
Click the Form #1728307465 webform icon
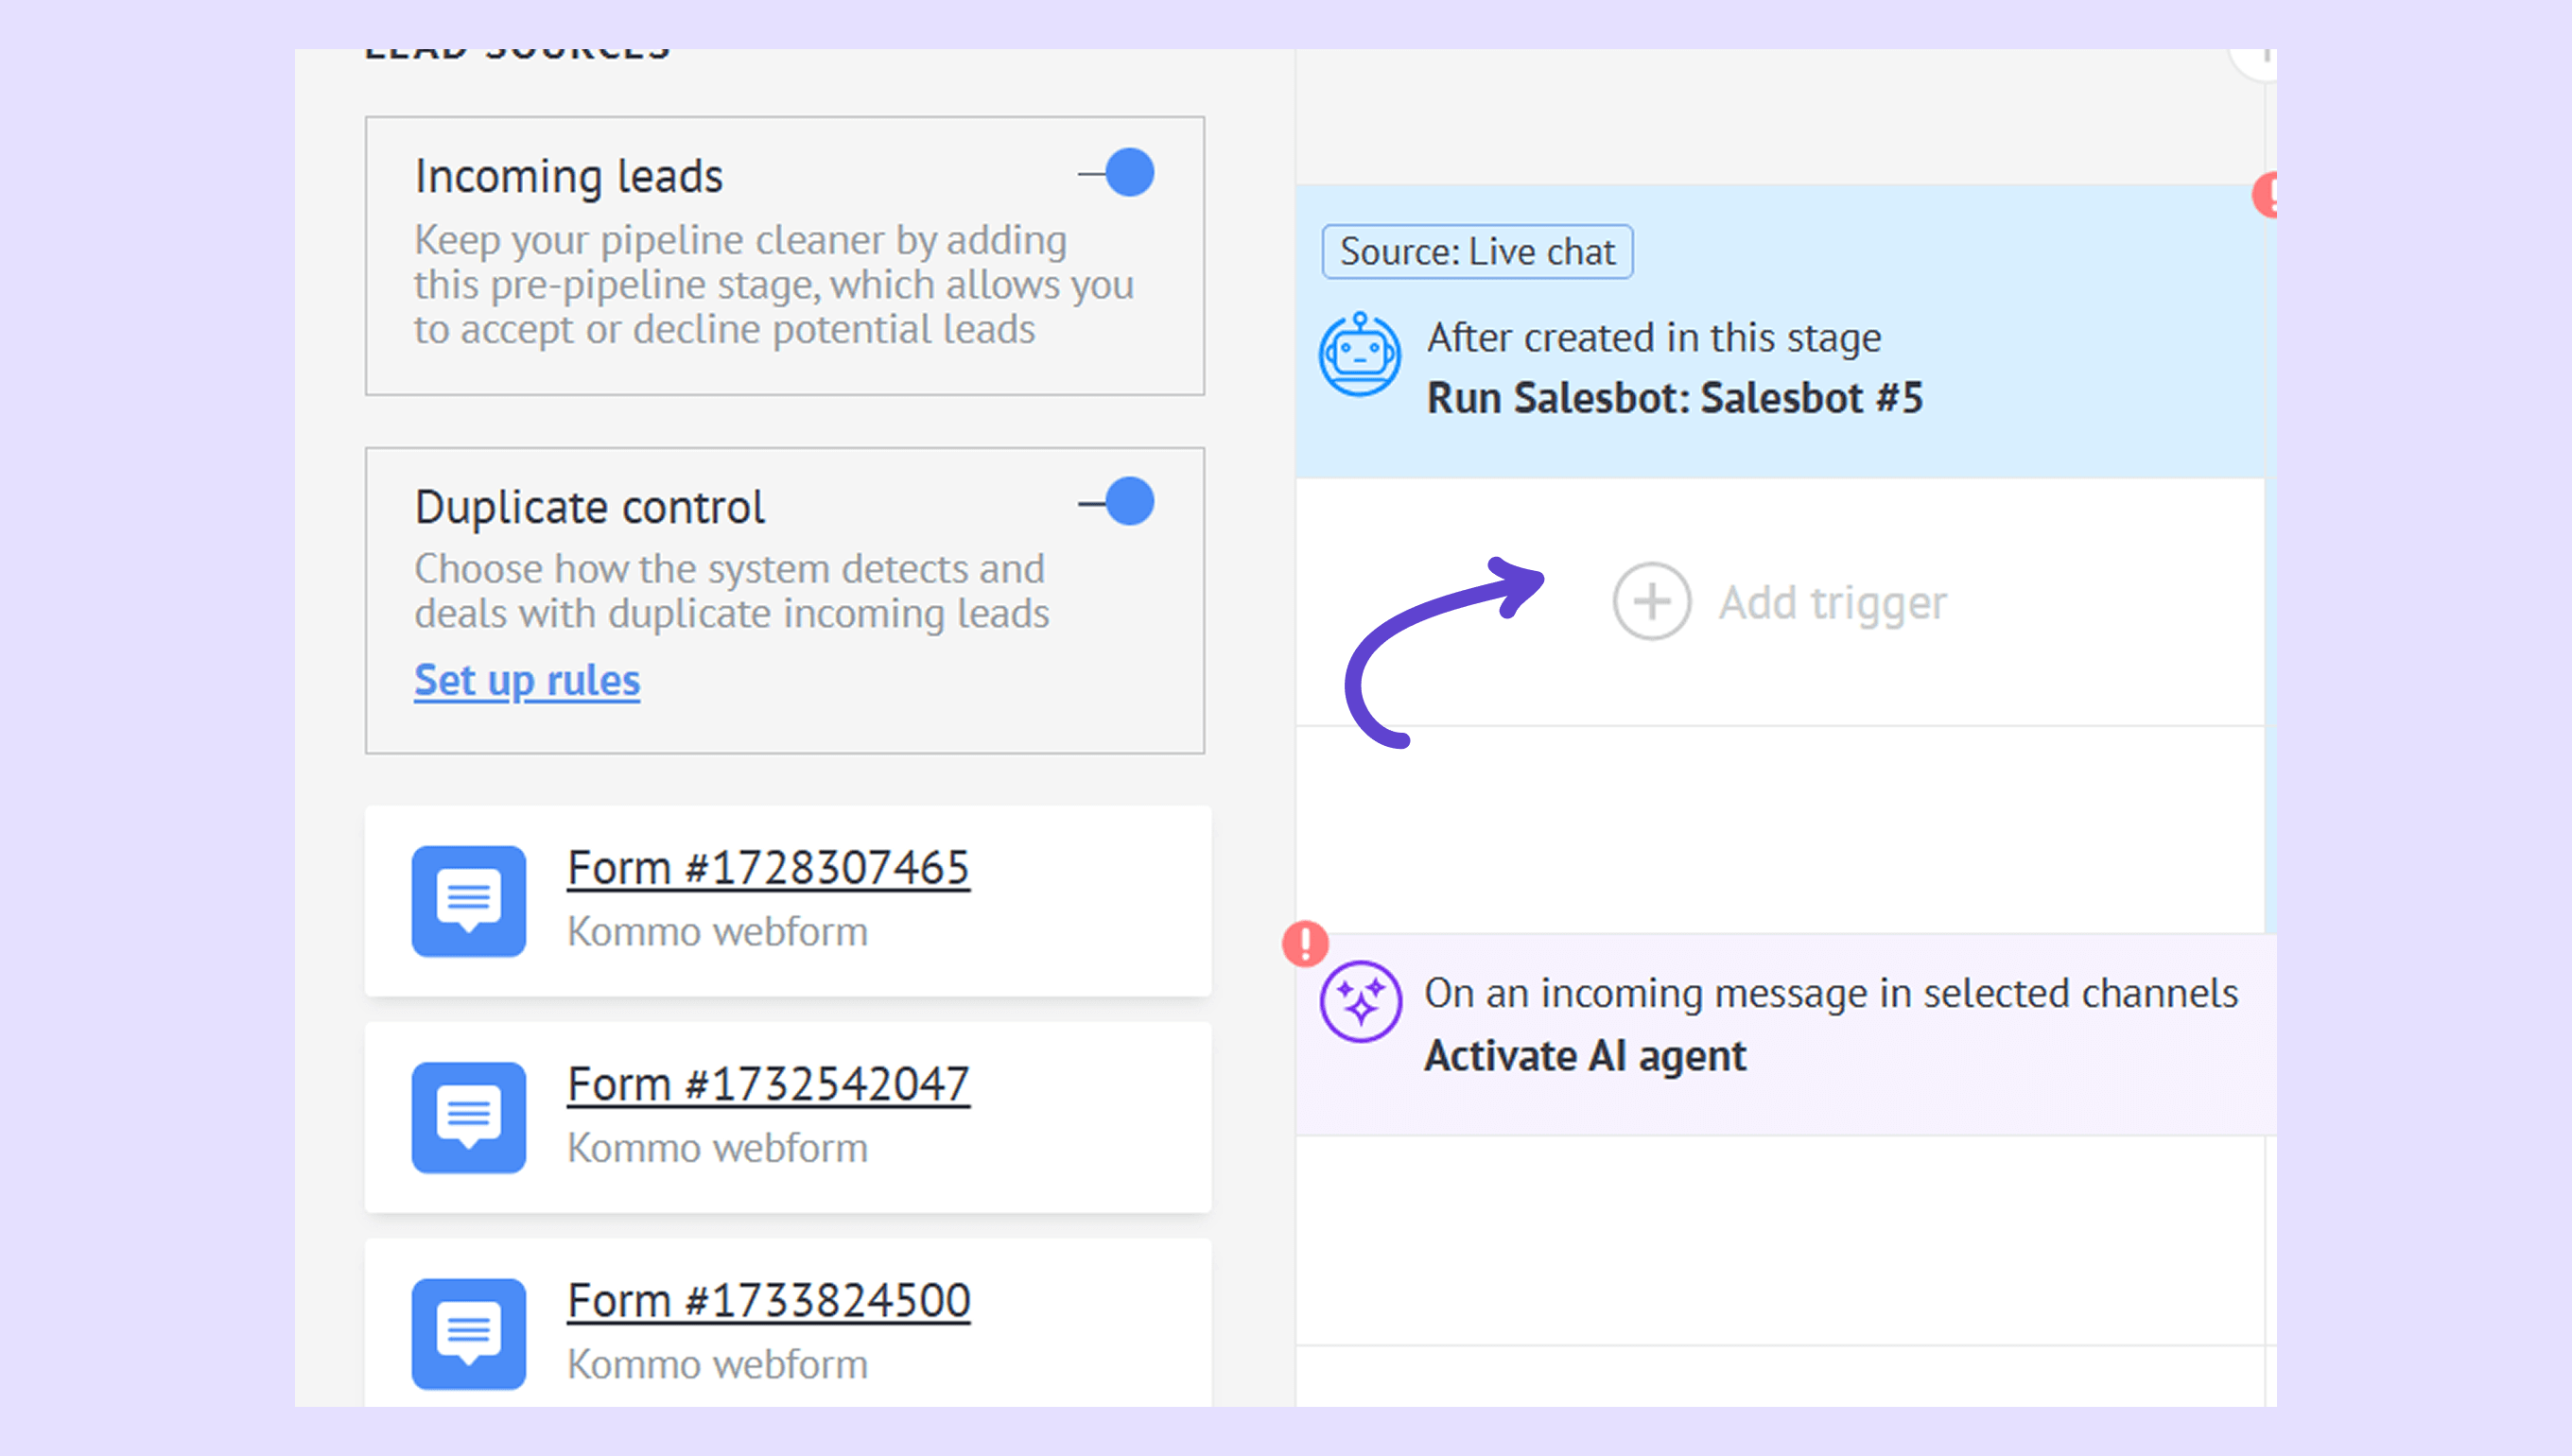(468, 901)
